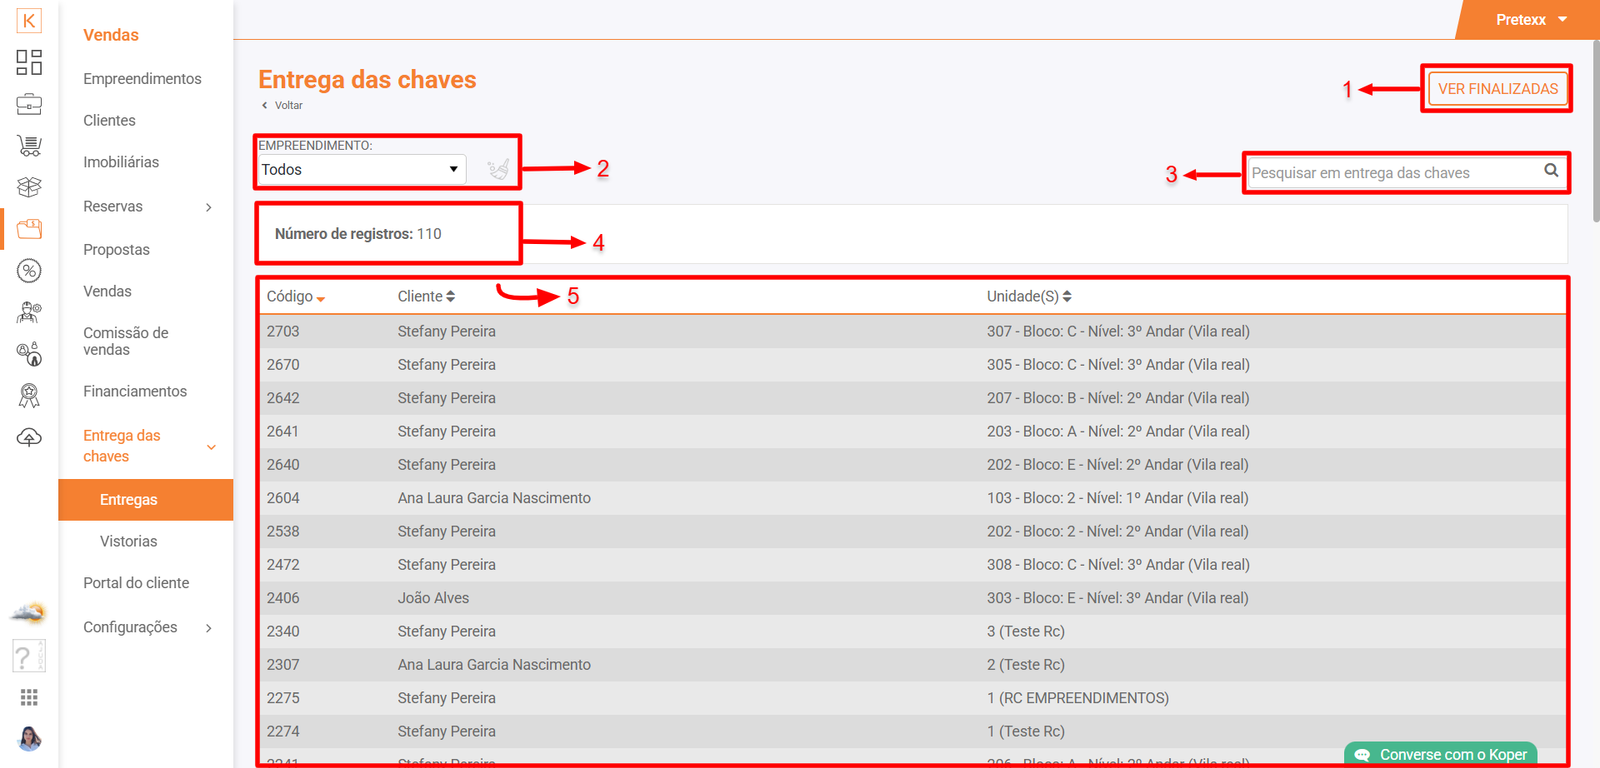Click the VER FINALIZADAS button

coord(1497,89)
